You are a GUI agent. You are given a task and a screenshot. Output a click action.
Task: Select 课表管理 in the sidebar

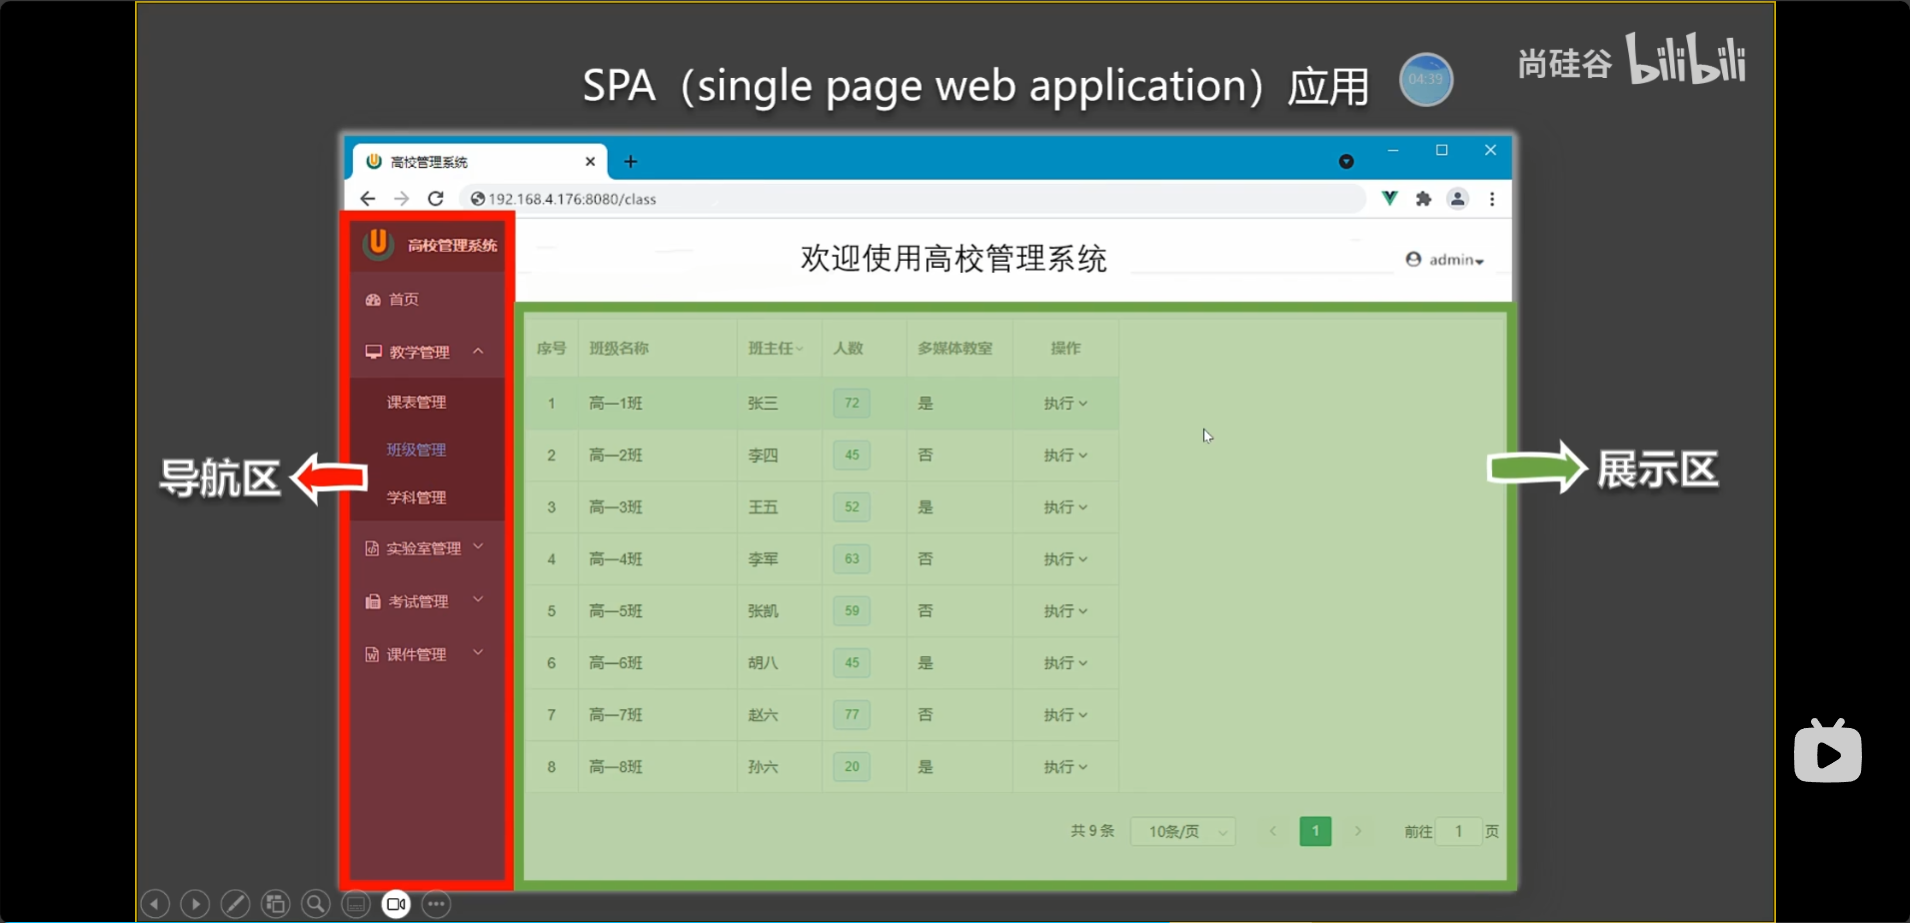tap(416, 402)
